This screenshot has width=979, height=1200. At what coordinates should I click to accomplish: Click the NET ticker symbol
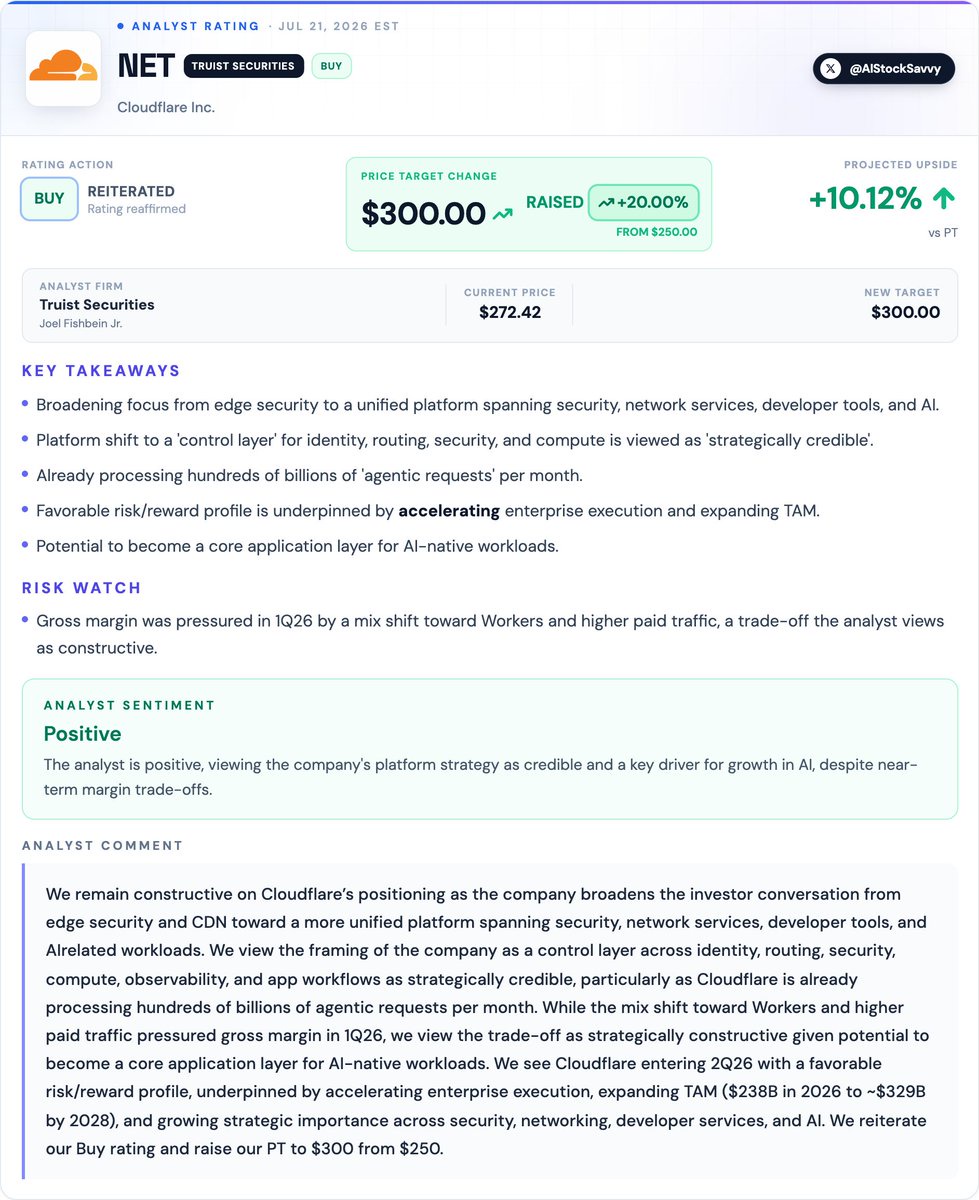[146, 66]
